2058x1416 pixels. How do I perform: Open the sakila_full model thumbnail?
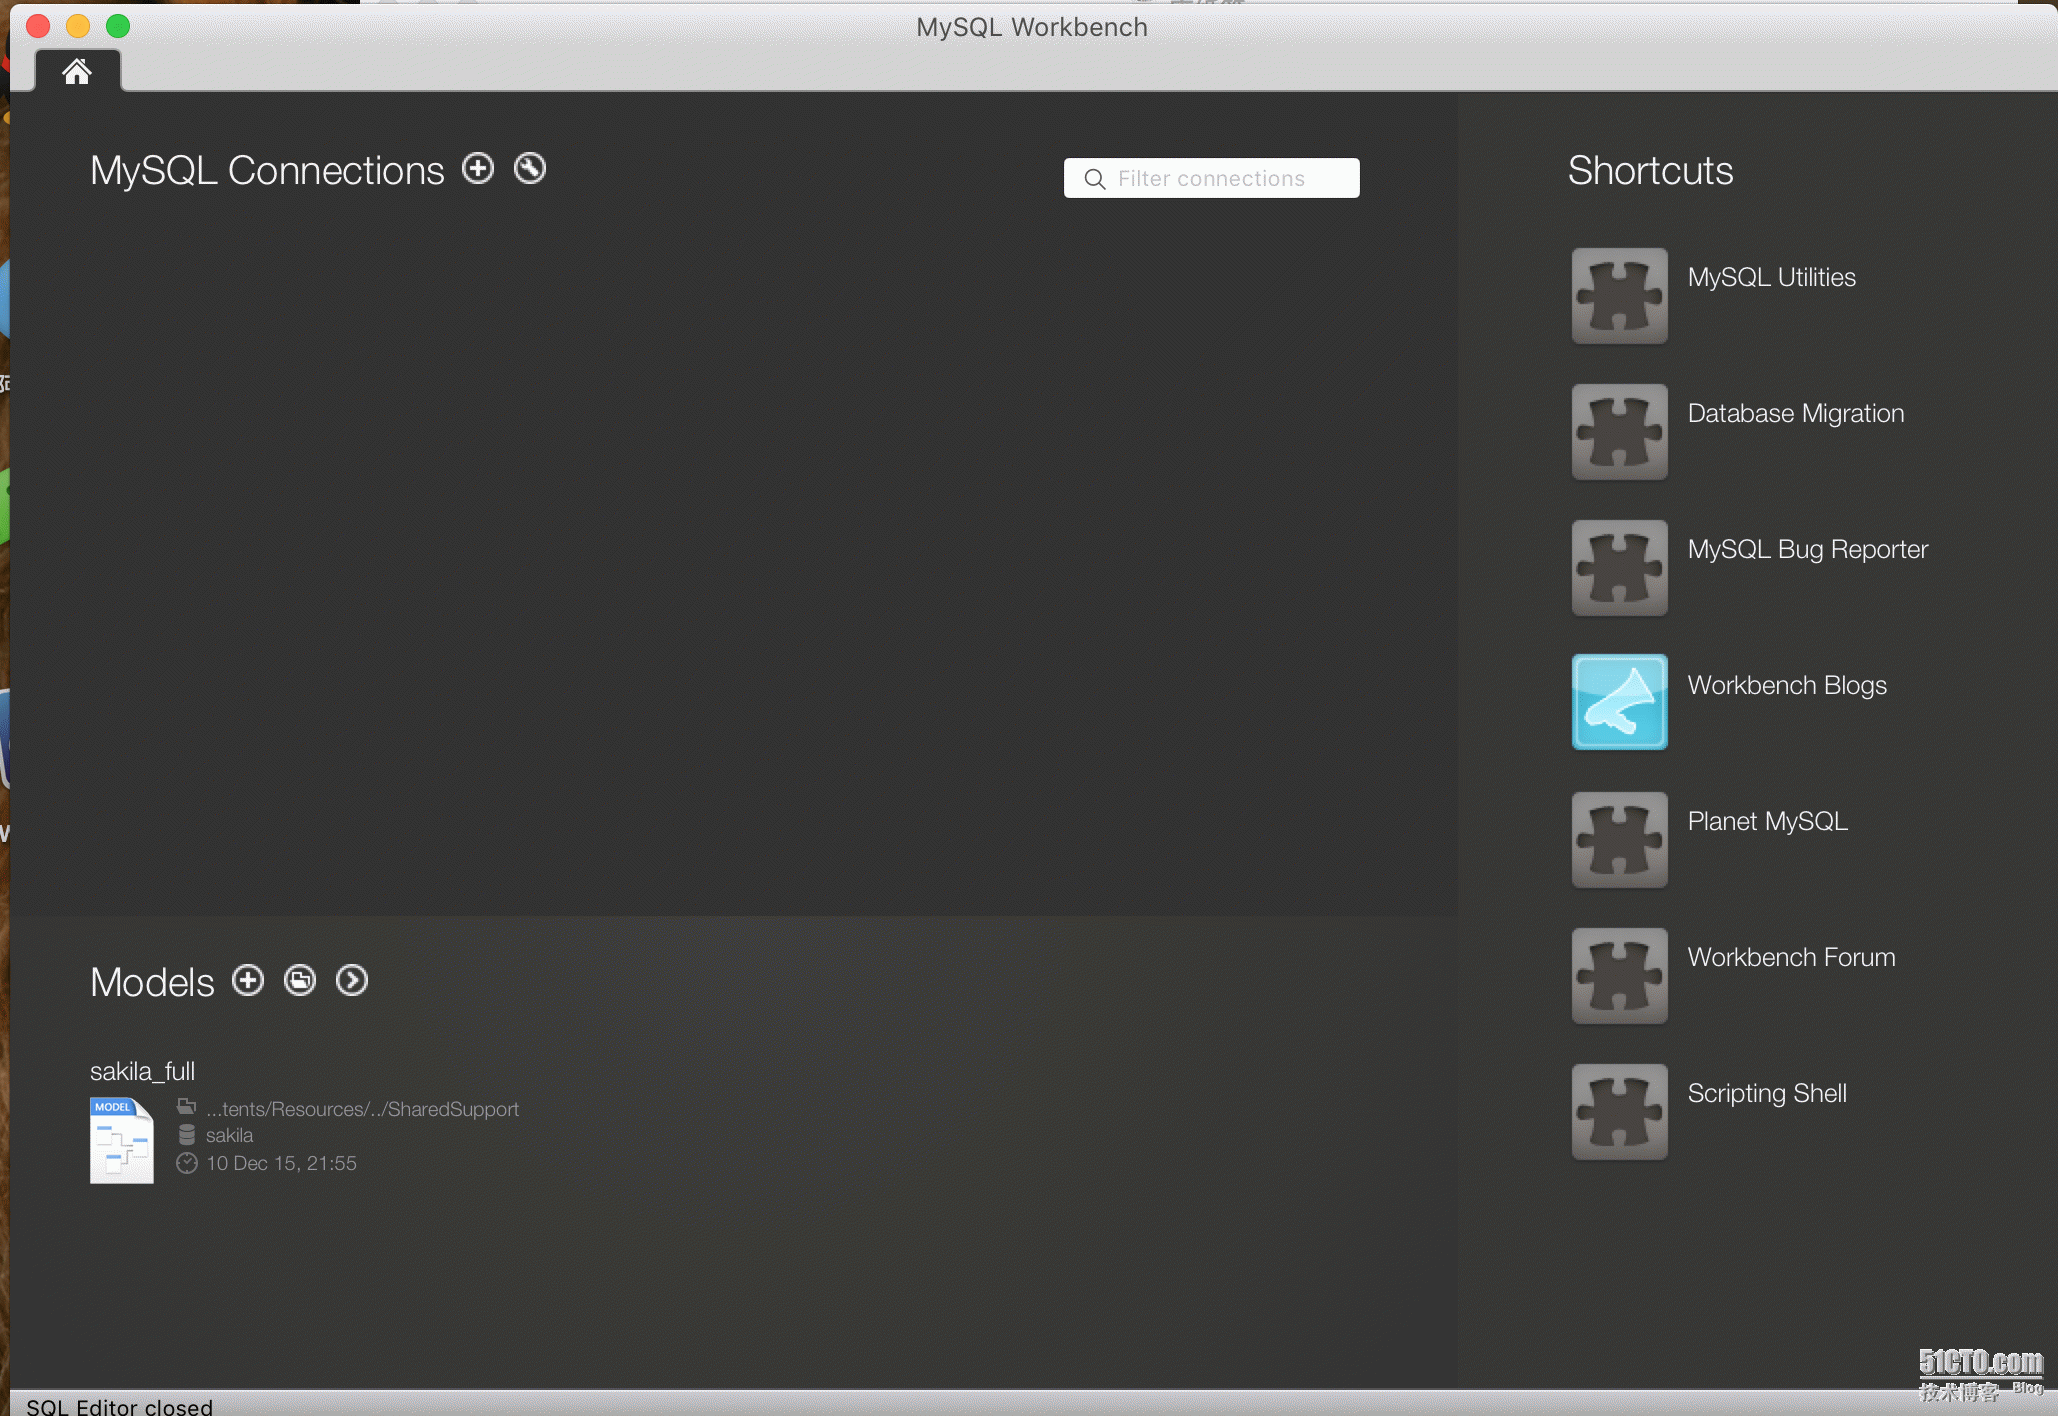[x=122, y=1140]
